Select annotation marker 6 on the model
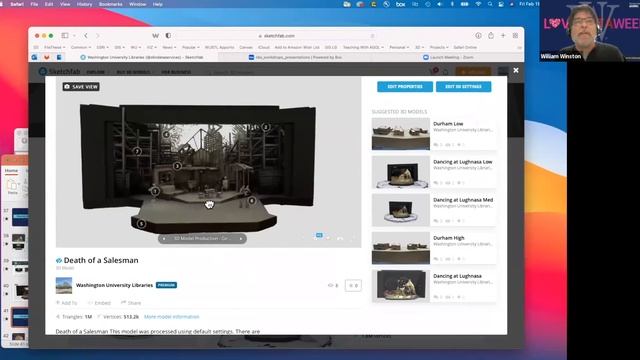 tap(252, 200)
